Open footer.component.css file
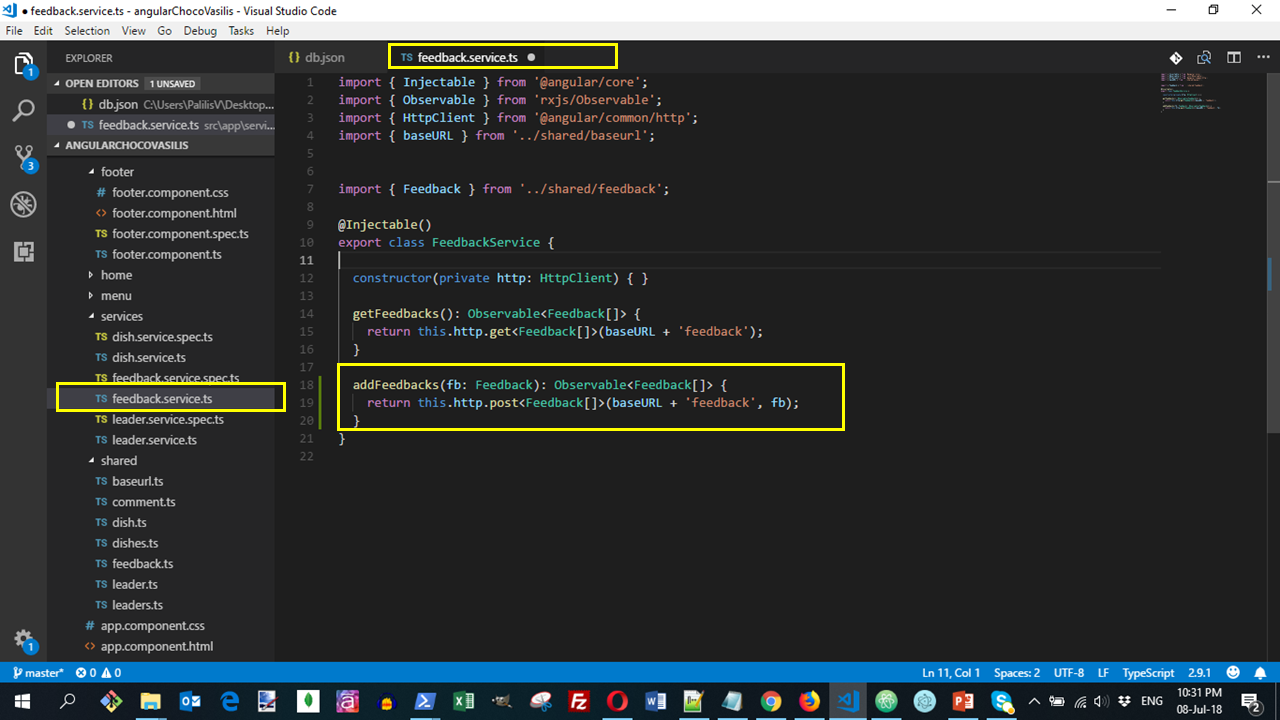Image resolution: width=1280 pixels, height=720 pixels. coord(170,192)
